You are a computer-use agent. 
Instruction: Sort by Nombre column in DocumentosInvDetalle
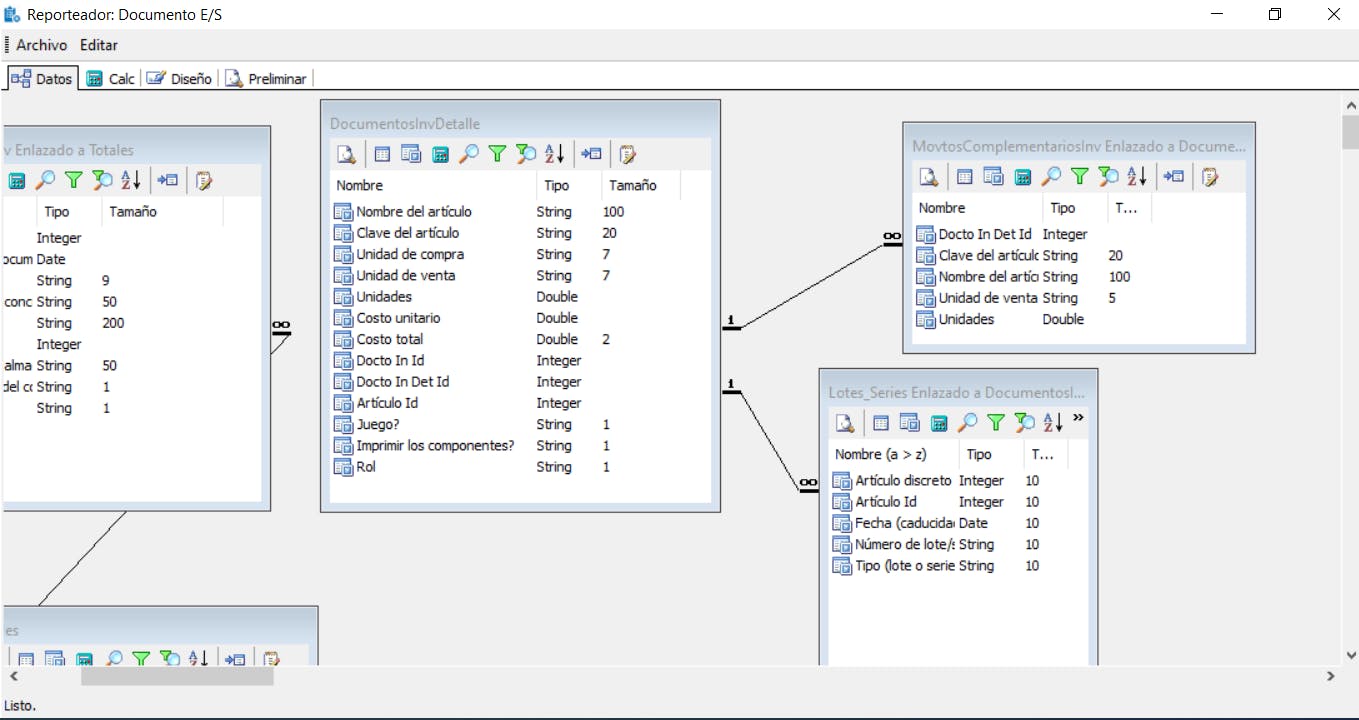click(432, 185)
